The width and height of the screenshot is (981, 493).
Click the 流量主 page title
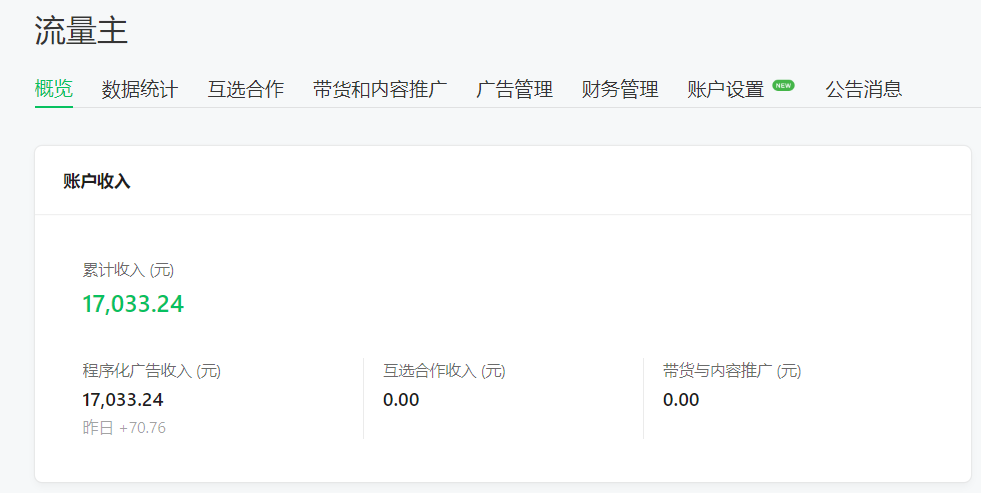[x=81, y=31]
